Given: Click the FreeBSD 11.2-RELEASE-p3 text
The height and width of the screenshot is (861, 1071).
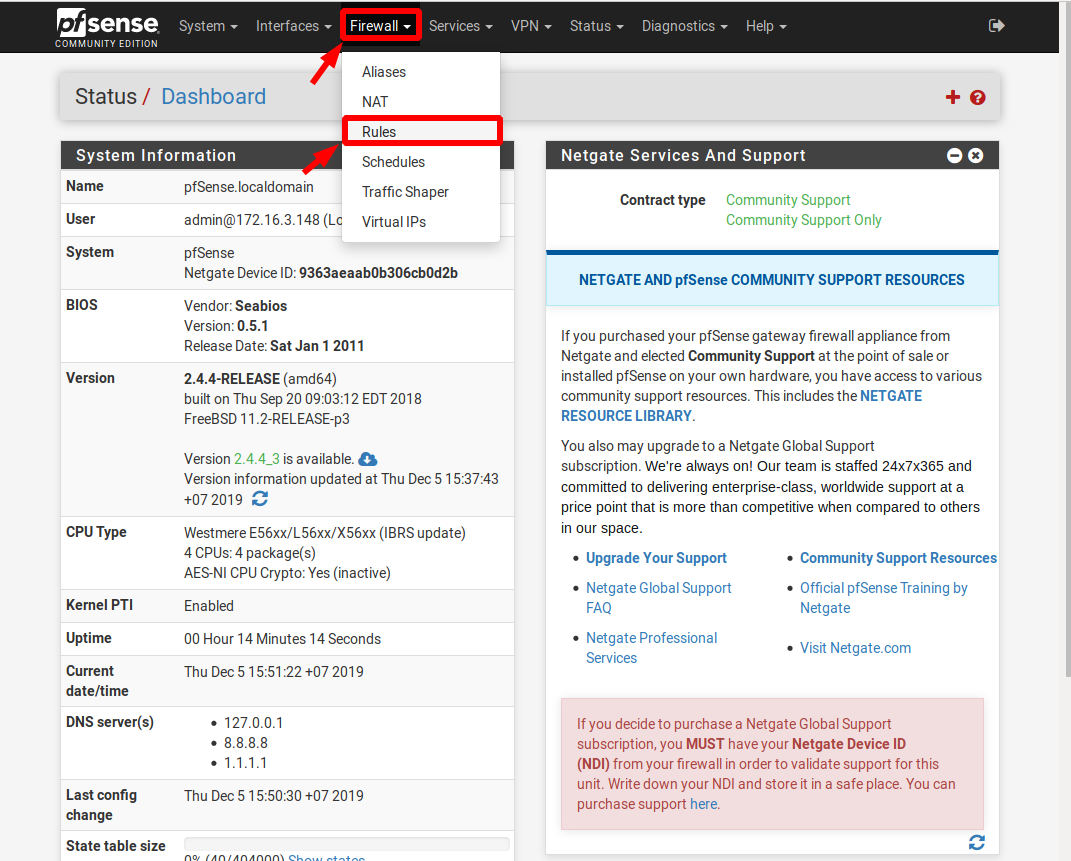Looking at the screenshot, I should (266, 419).
